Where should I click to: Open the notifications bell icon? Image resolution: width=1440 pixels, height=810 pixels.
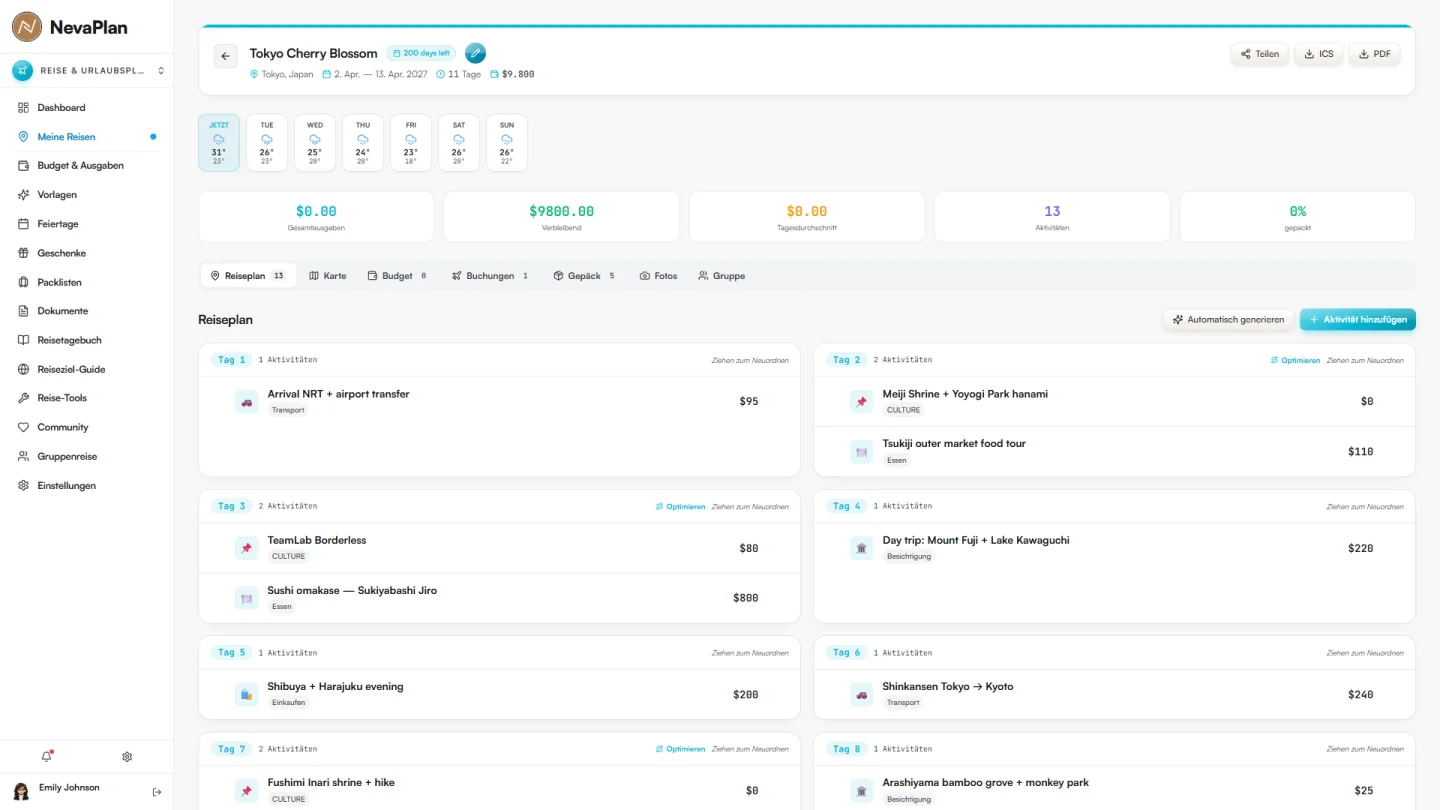46,757
